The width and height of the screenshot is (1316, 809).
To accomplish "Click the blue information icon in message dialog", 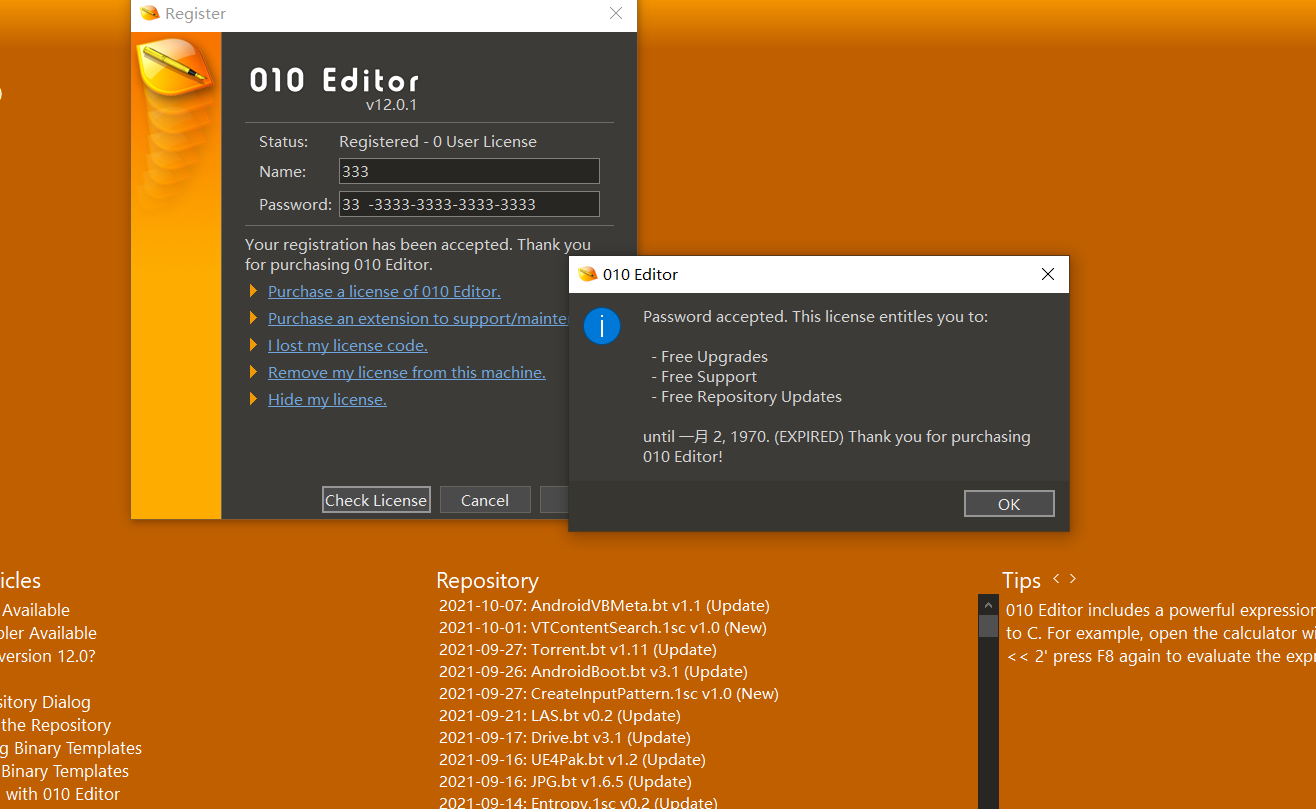I will click(x=602, y=326).
